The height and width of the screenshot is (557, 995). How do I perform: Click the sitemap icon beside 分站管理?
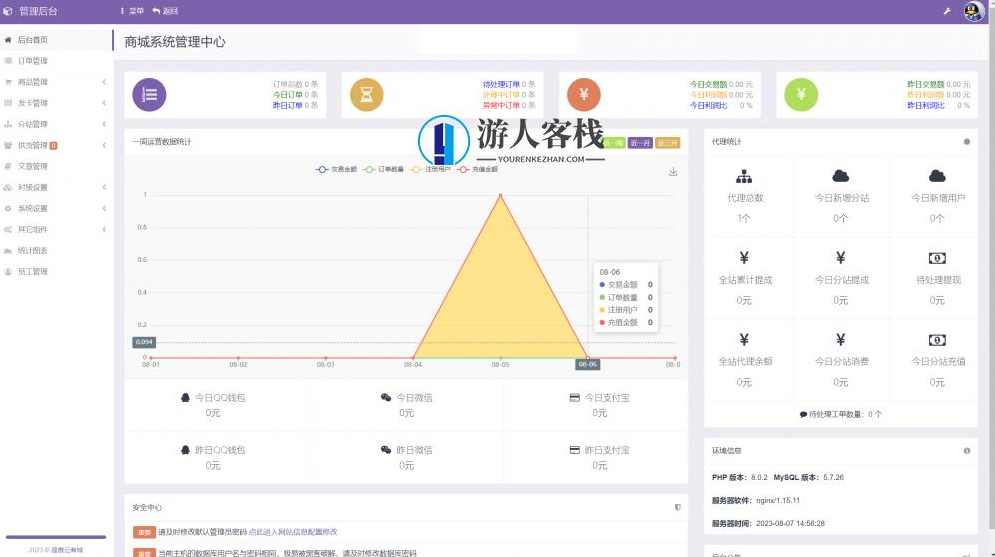pyautogui.click(x=8, y=124)
